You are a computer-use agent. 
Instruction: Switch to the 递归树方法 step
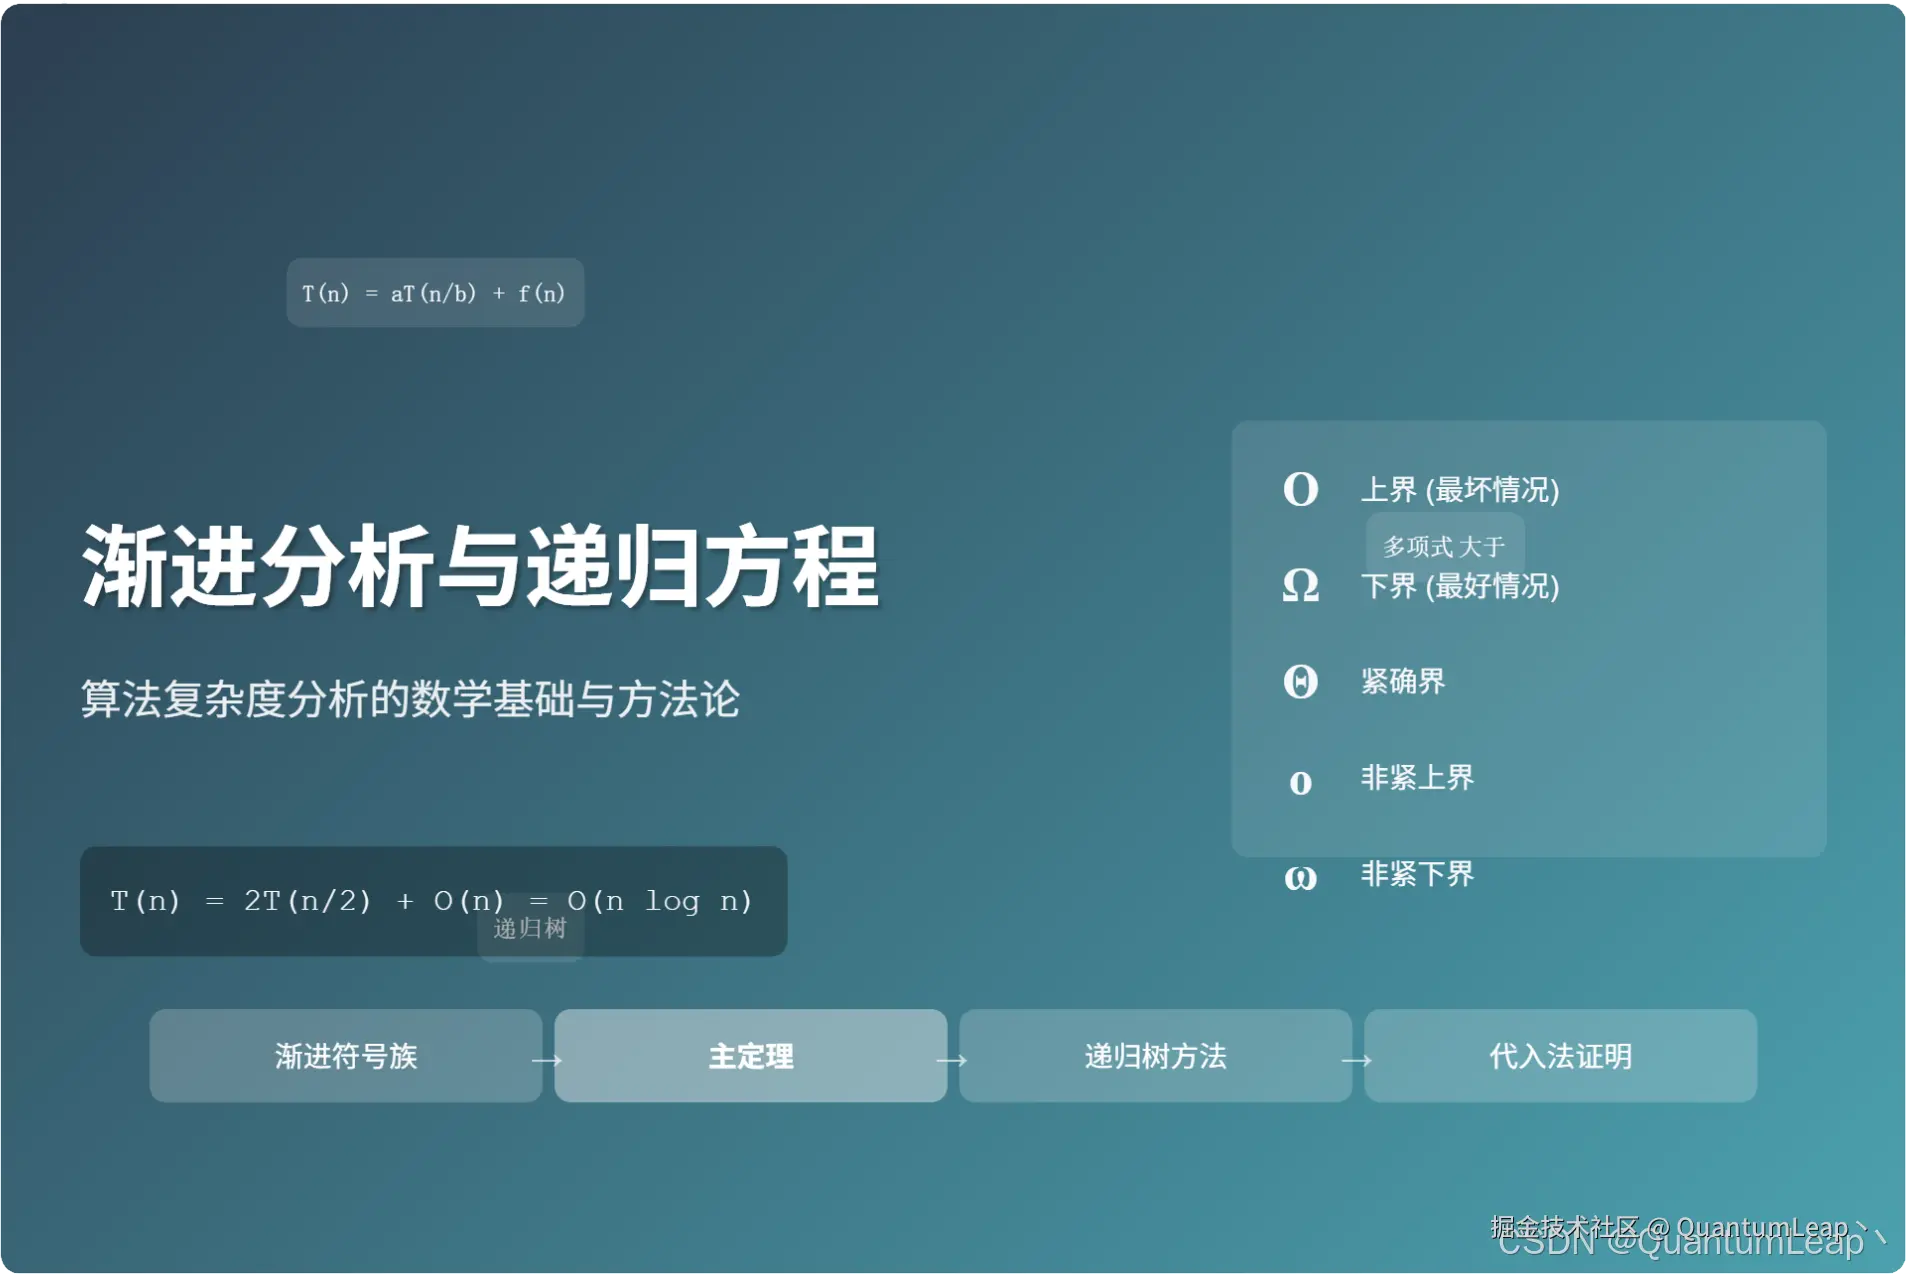[x=1154, y=1056]
